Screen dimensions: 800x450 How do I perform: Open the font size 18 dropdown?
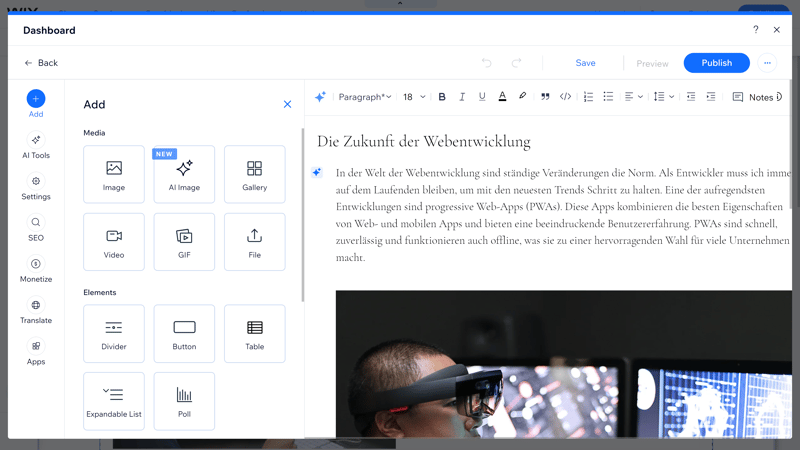414,96
